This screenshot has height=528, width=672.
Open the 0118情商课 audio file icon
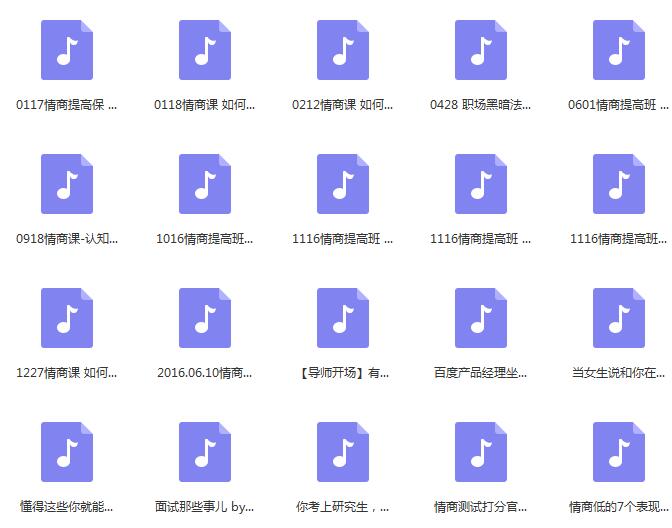coord(205,50)
